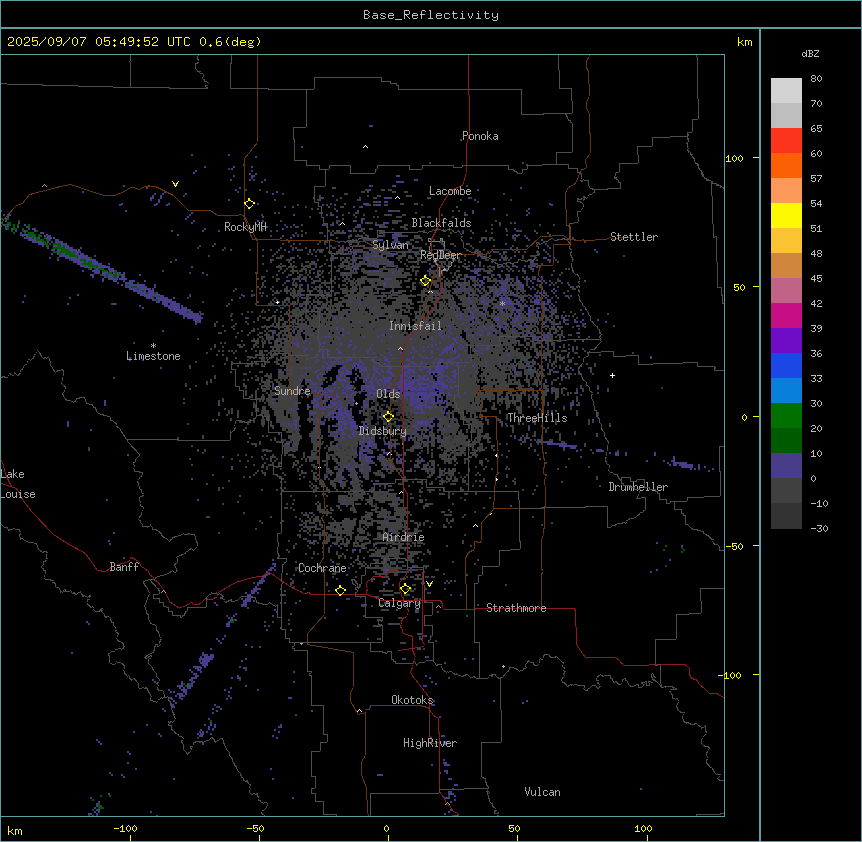Image resolution: width=862 pixels, height=842 pixels.
Task: Click the Cochrane label
Action: (x=322, y=568)
